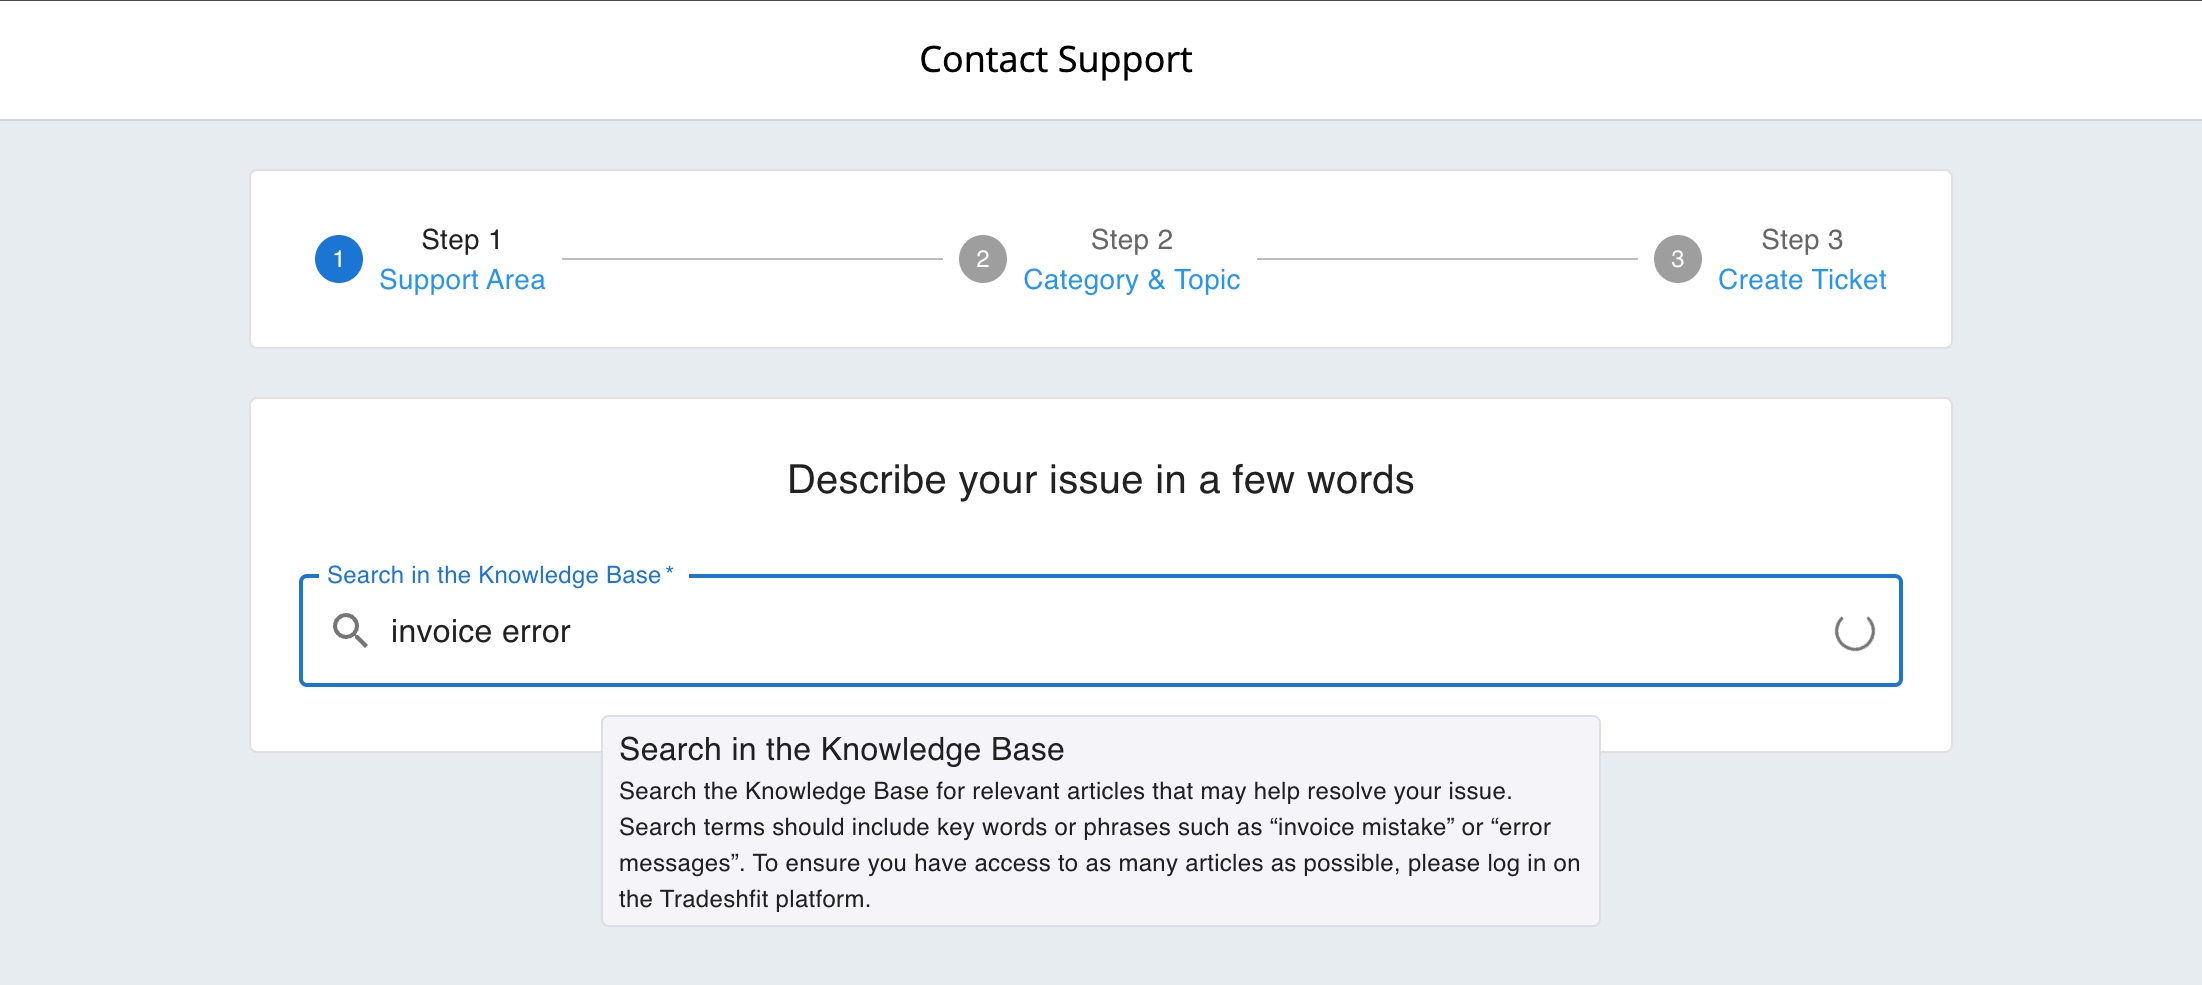
Task: Select the gray step 2 circle
Action: coord(983,259)
